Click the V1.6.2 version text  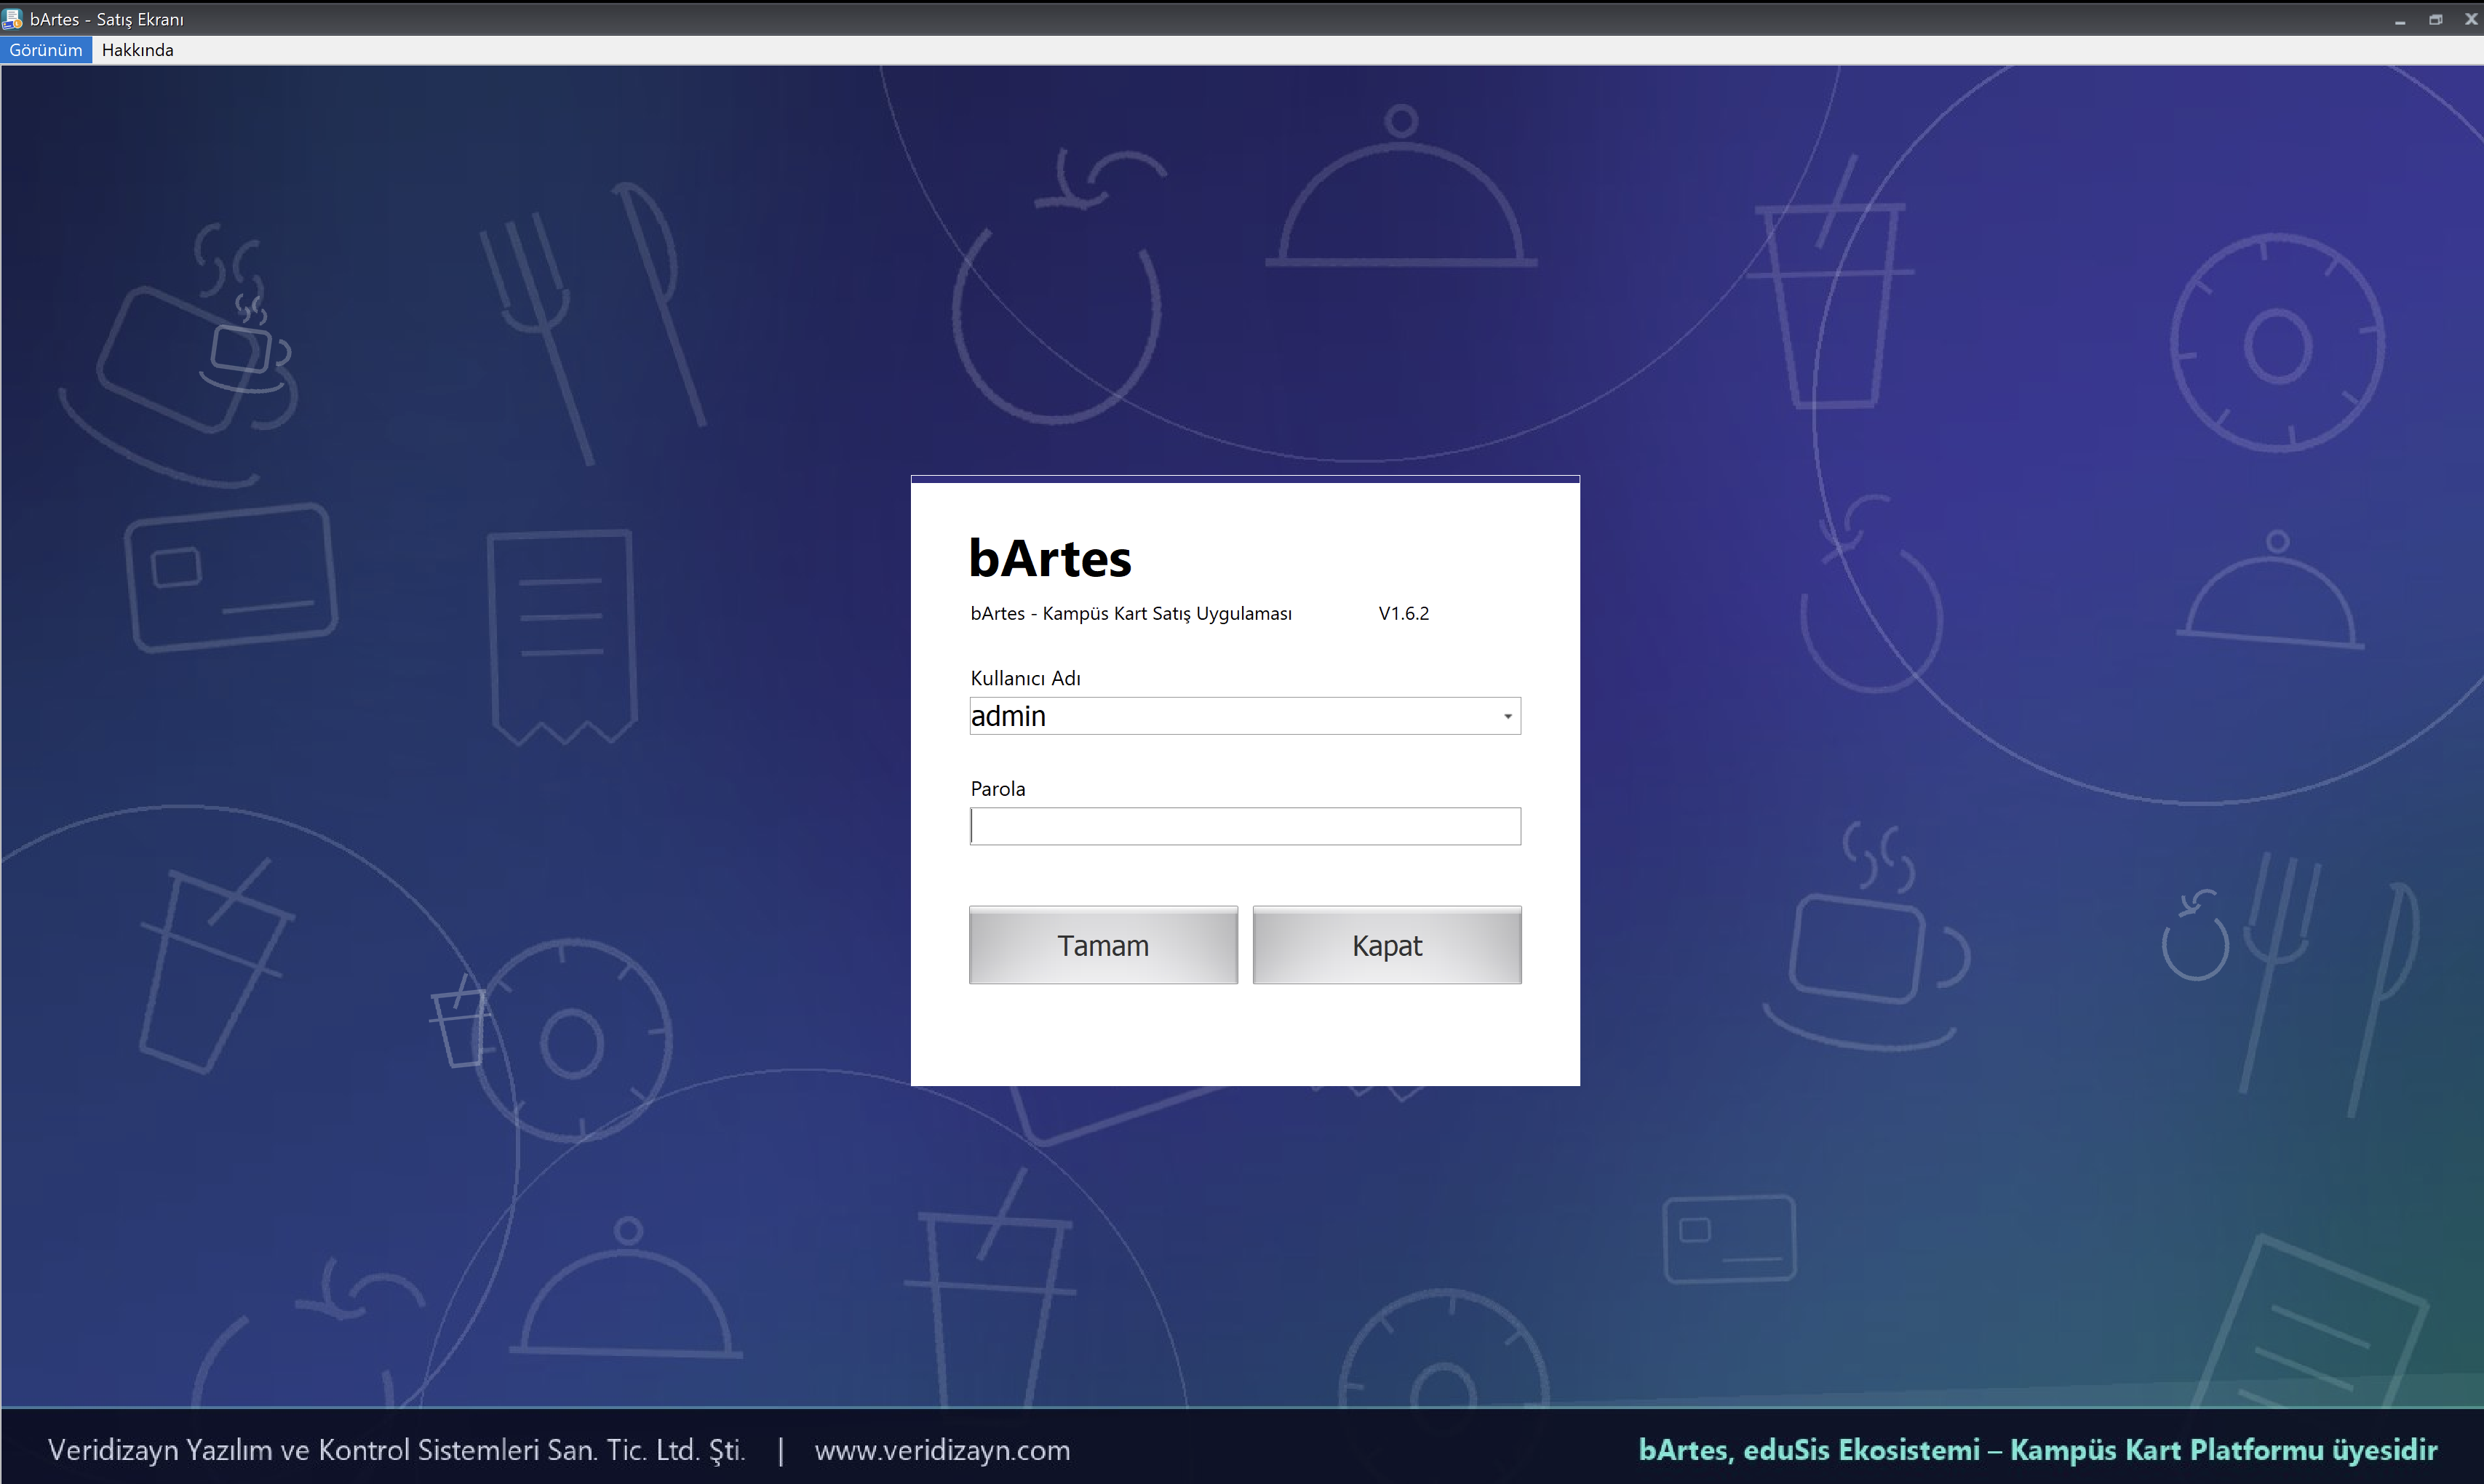[x=1404, y=613]
